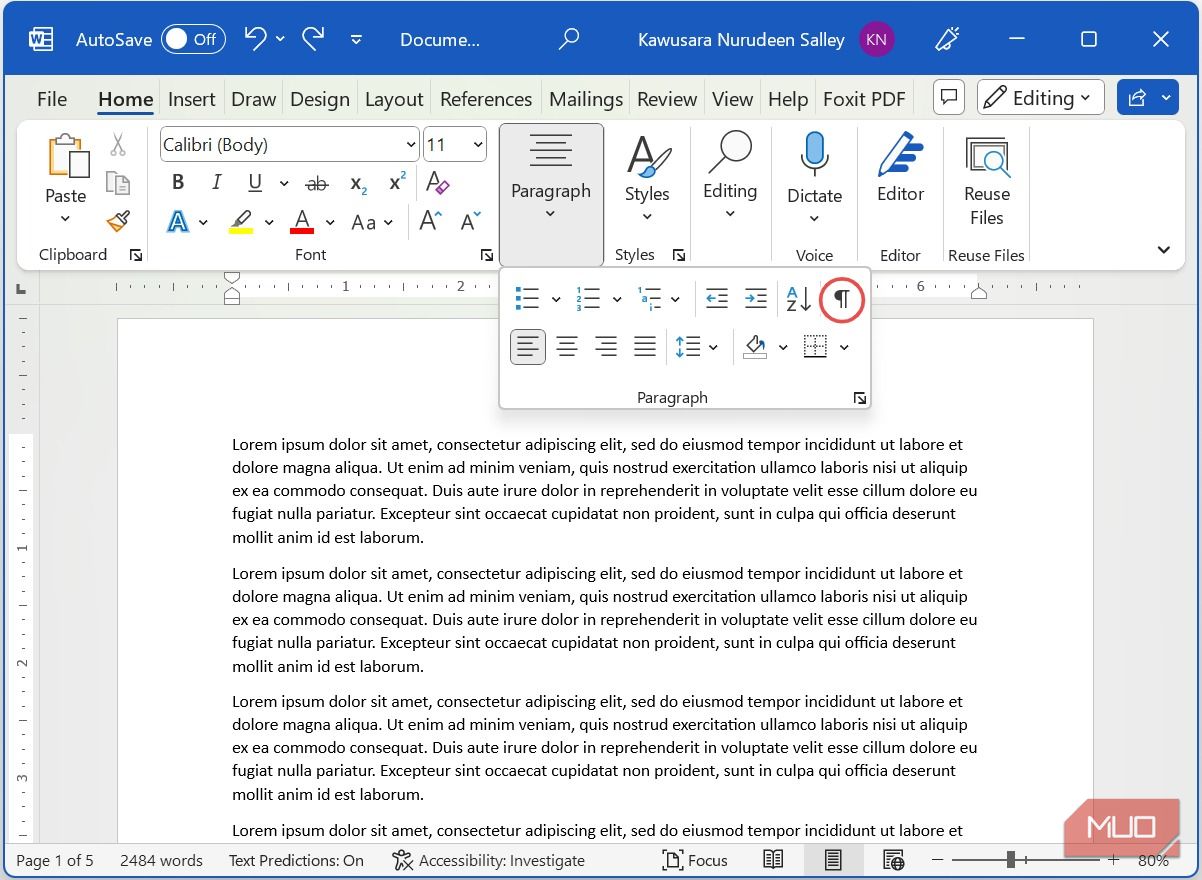Screen dimensions: 1202x880
Task: Expand the font size dropdown
Action: pyautogui.click(x=478, y=145)
